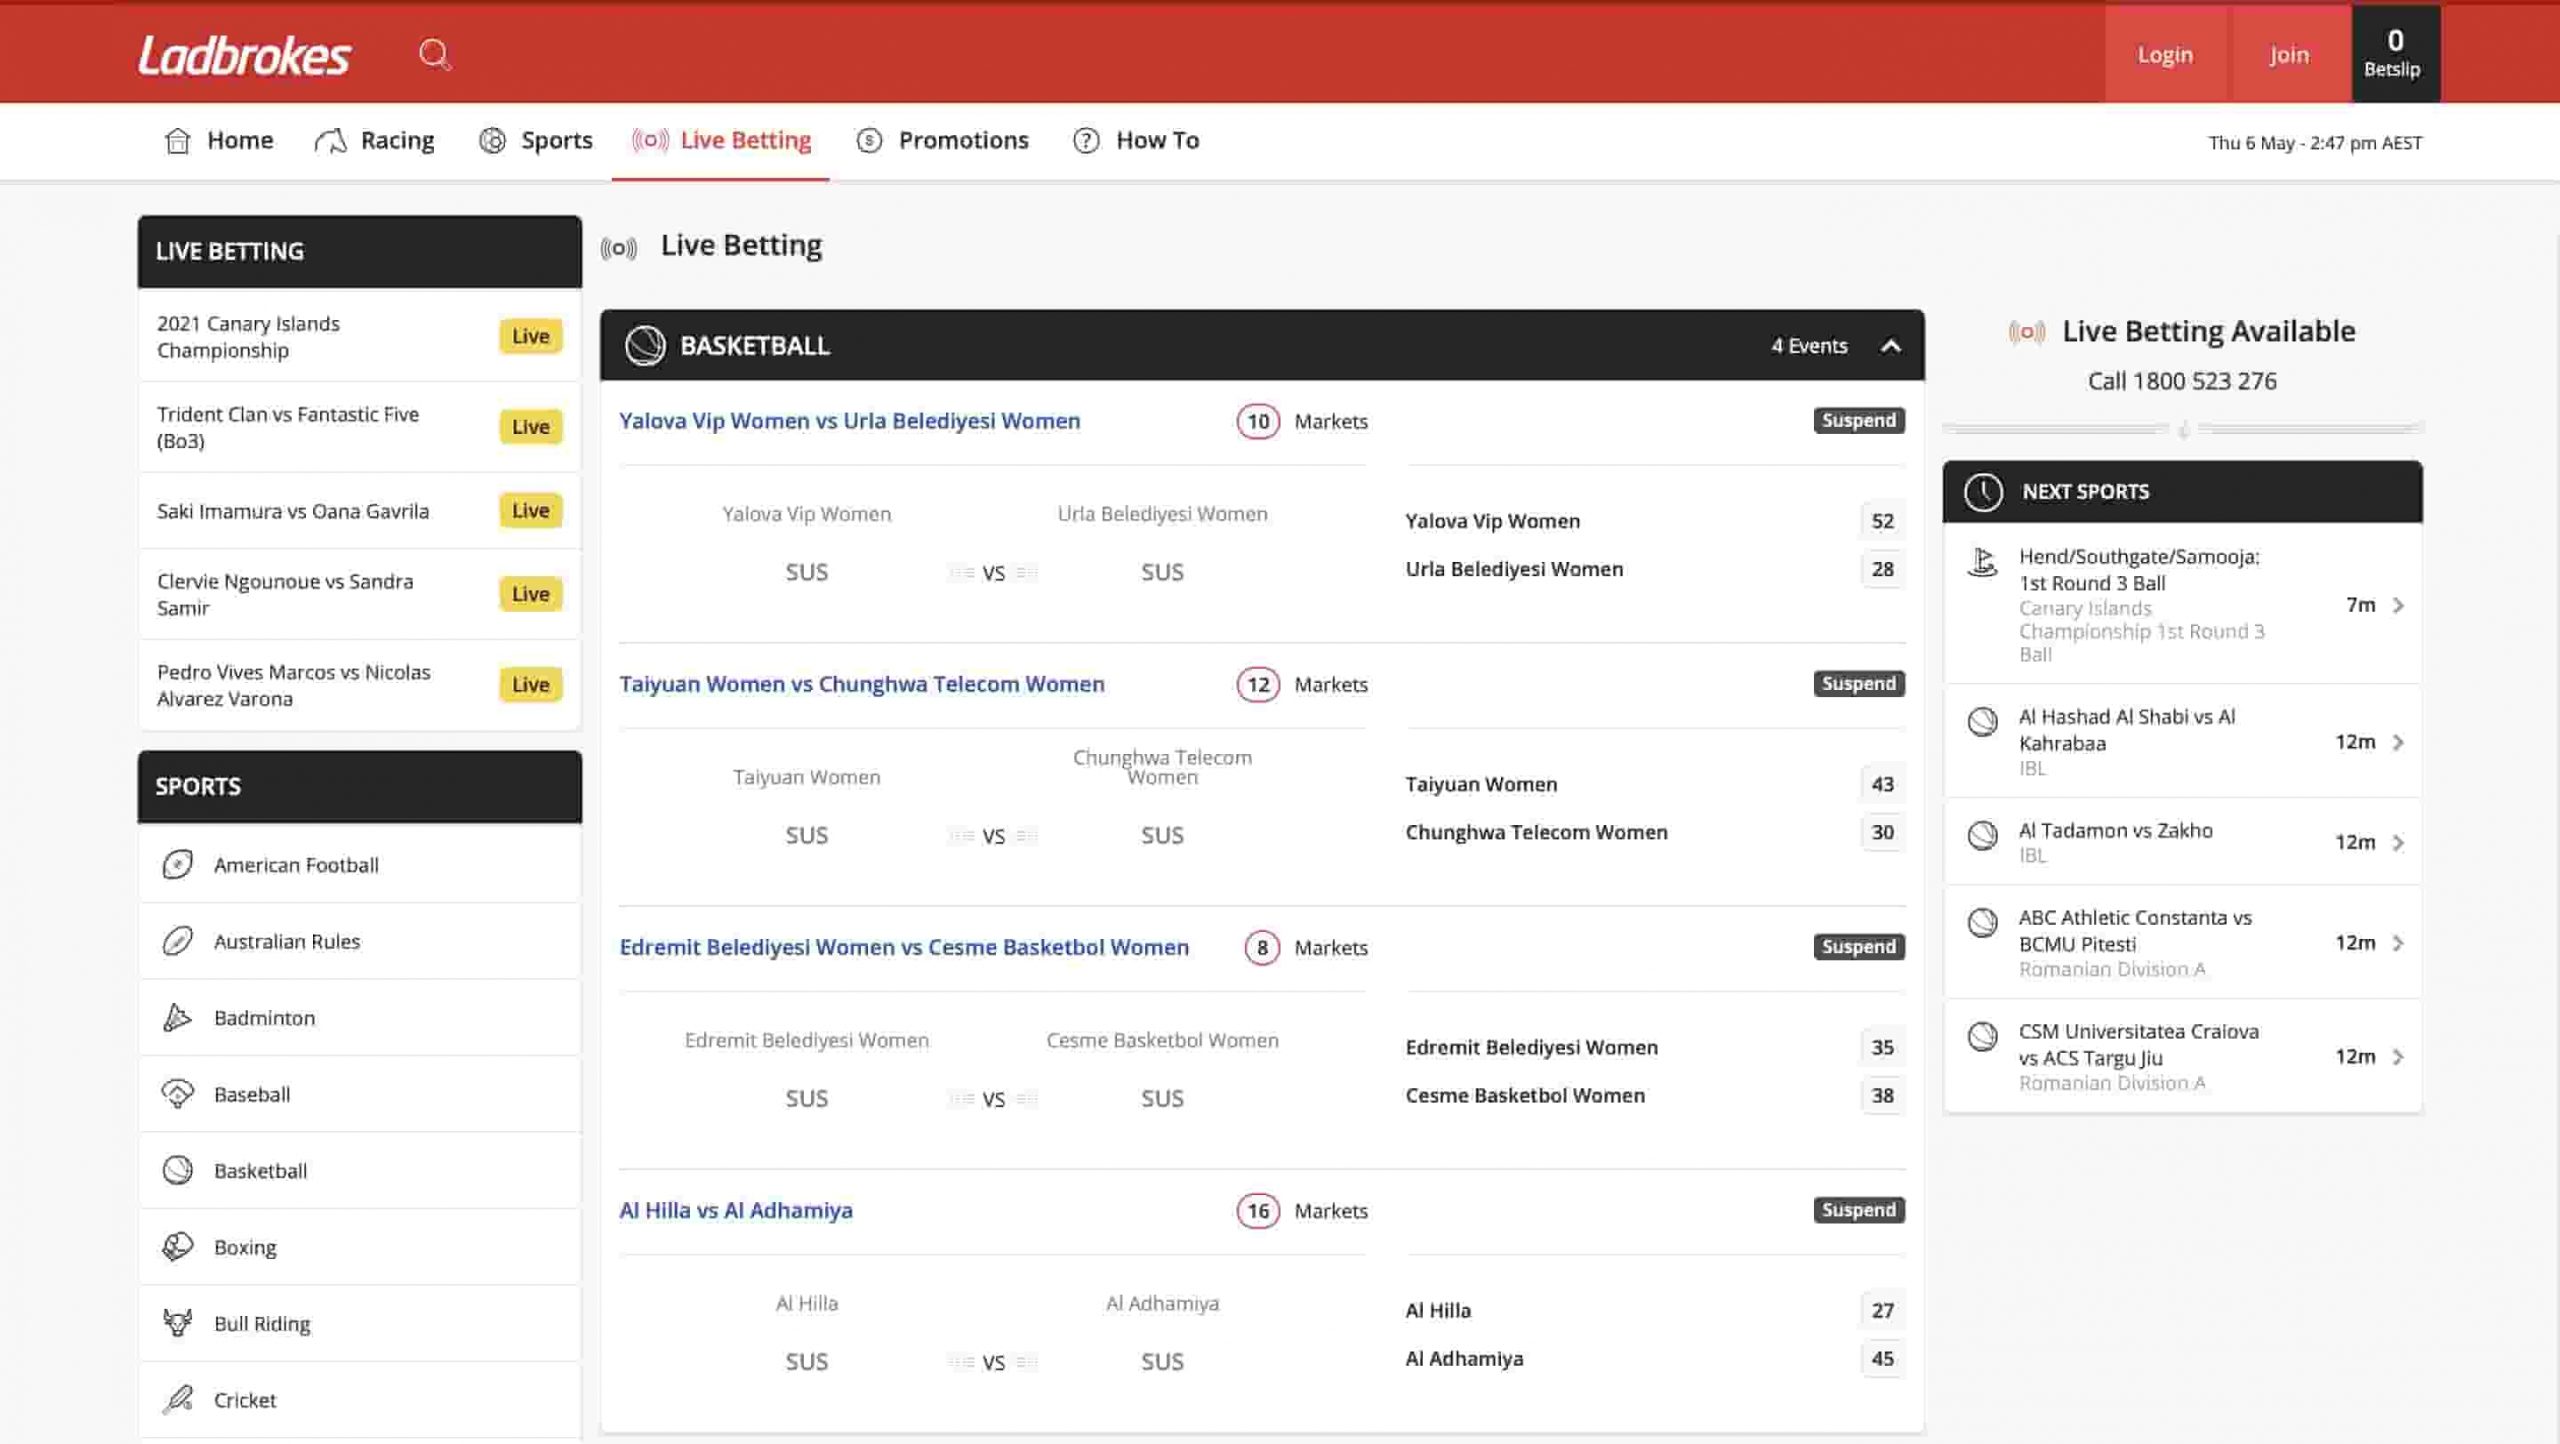Open the How To tab
Image resolution: width=2560 pixels, height=1444 pixels.
1137,141
